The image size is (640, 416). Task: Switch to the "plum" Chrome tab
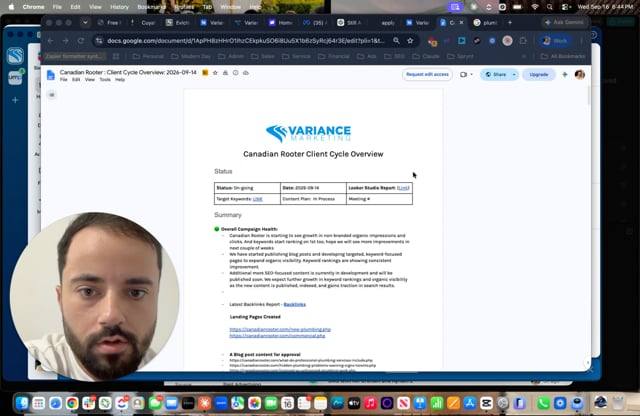[x=486, y=23]
